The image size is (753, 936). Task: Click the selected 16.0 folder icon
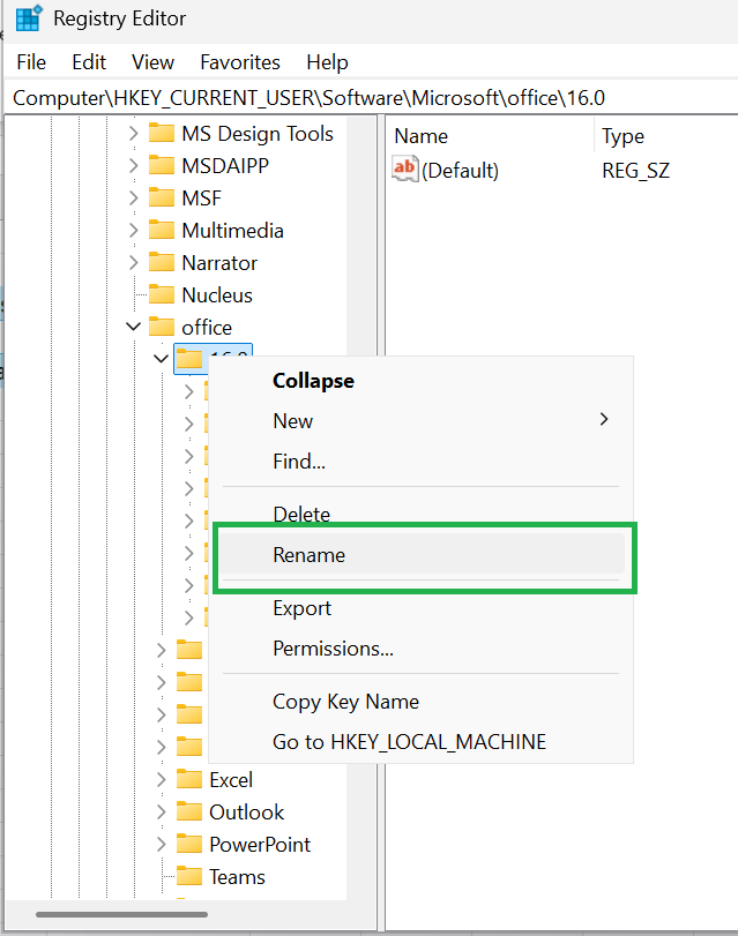tap(189, 359)
